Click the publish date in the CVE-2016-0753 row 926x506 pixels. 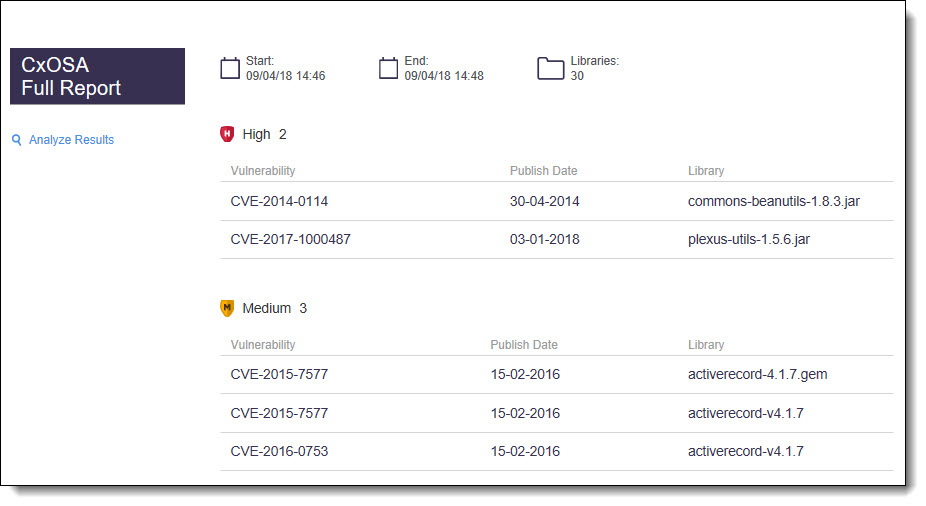pos(525,451)
